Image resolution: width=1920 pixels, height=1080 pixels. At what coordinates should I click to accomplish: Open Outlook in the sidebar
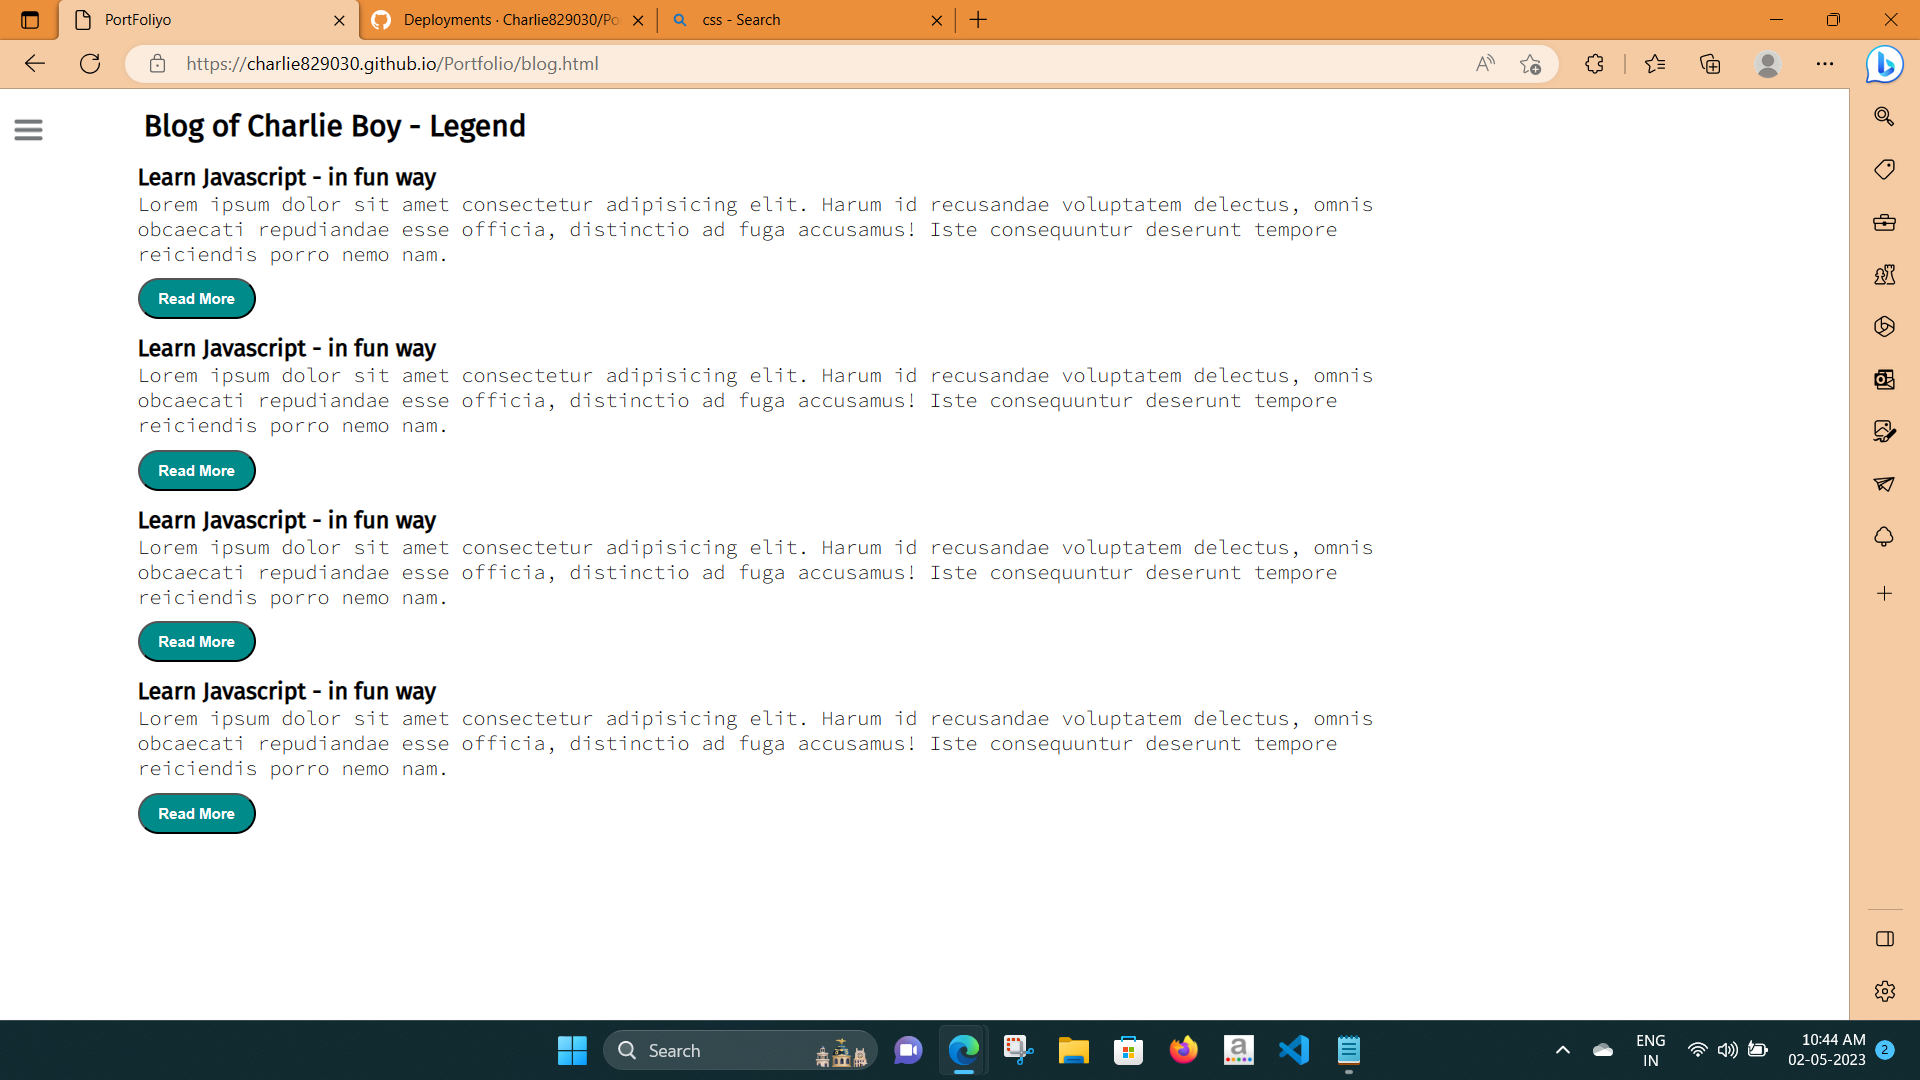pyautogui.click(x=1885, y=379)
